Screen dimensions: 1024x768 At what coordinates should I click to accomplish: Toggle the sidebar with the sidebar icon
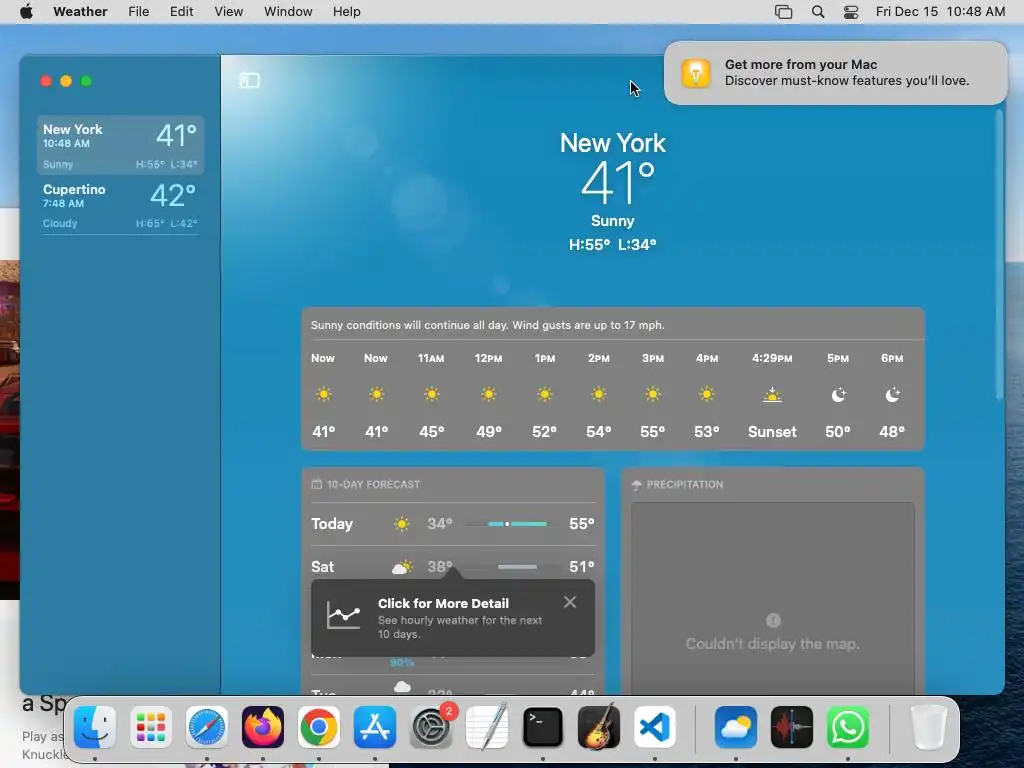tap(249, 80)
